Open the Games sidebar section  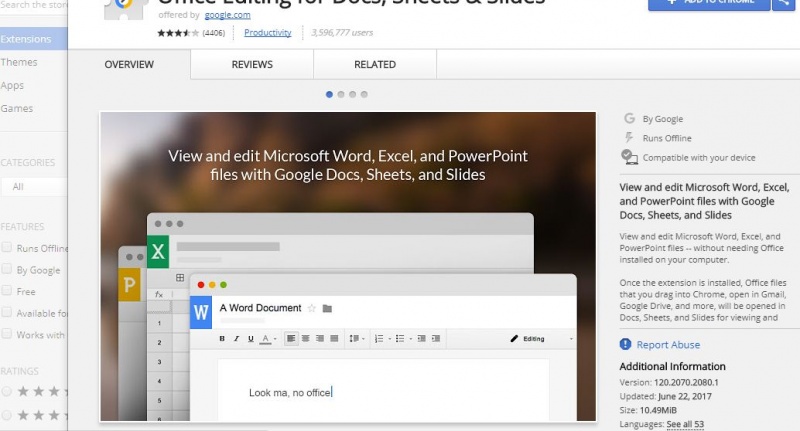[16, 108]
